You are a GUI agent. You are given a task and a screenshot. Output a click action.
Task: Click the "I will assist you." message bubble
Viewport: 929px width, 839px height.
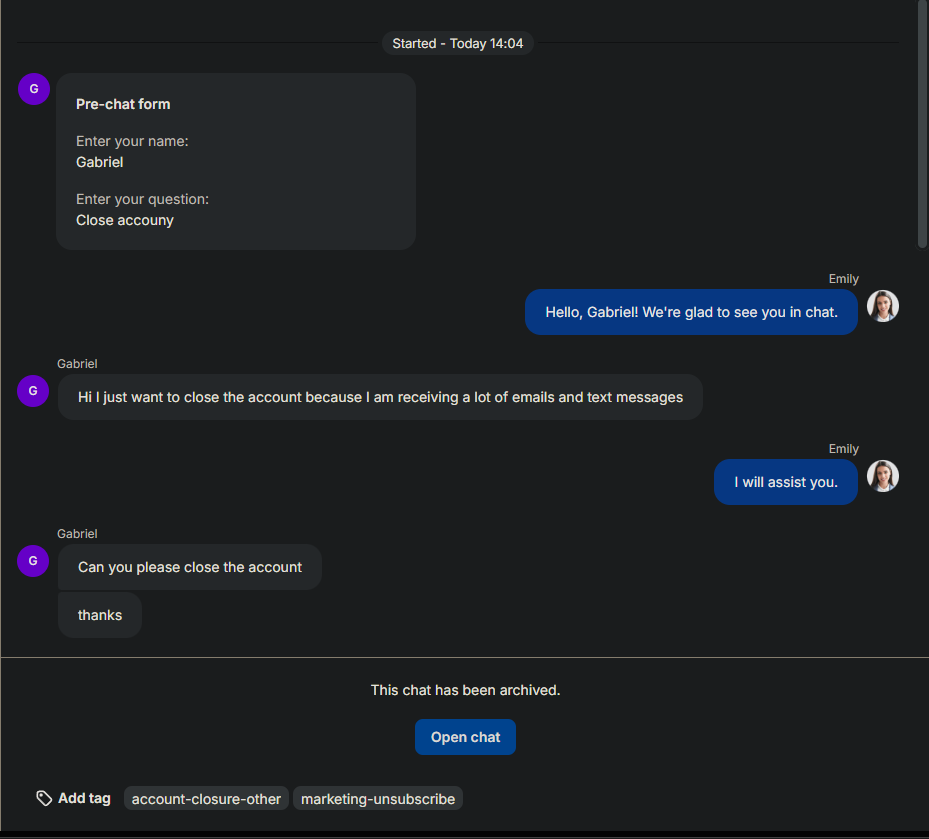(x=785, y=482)
